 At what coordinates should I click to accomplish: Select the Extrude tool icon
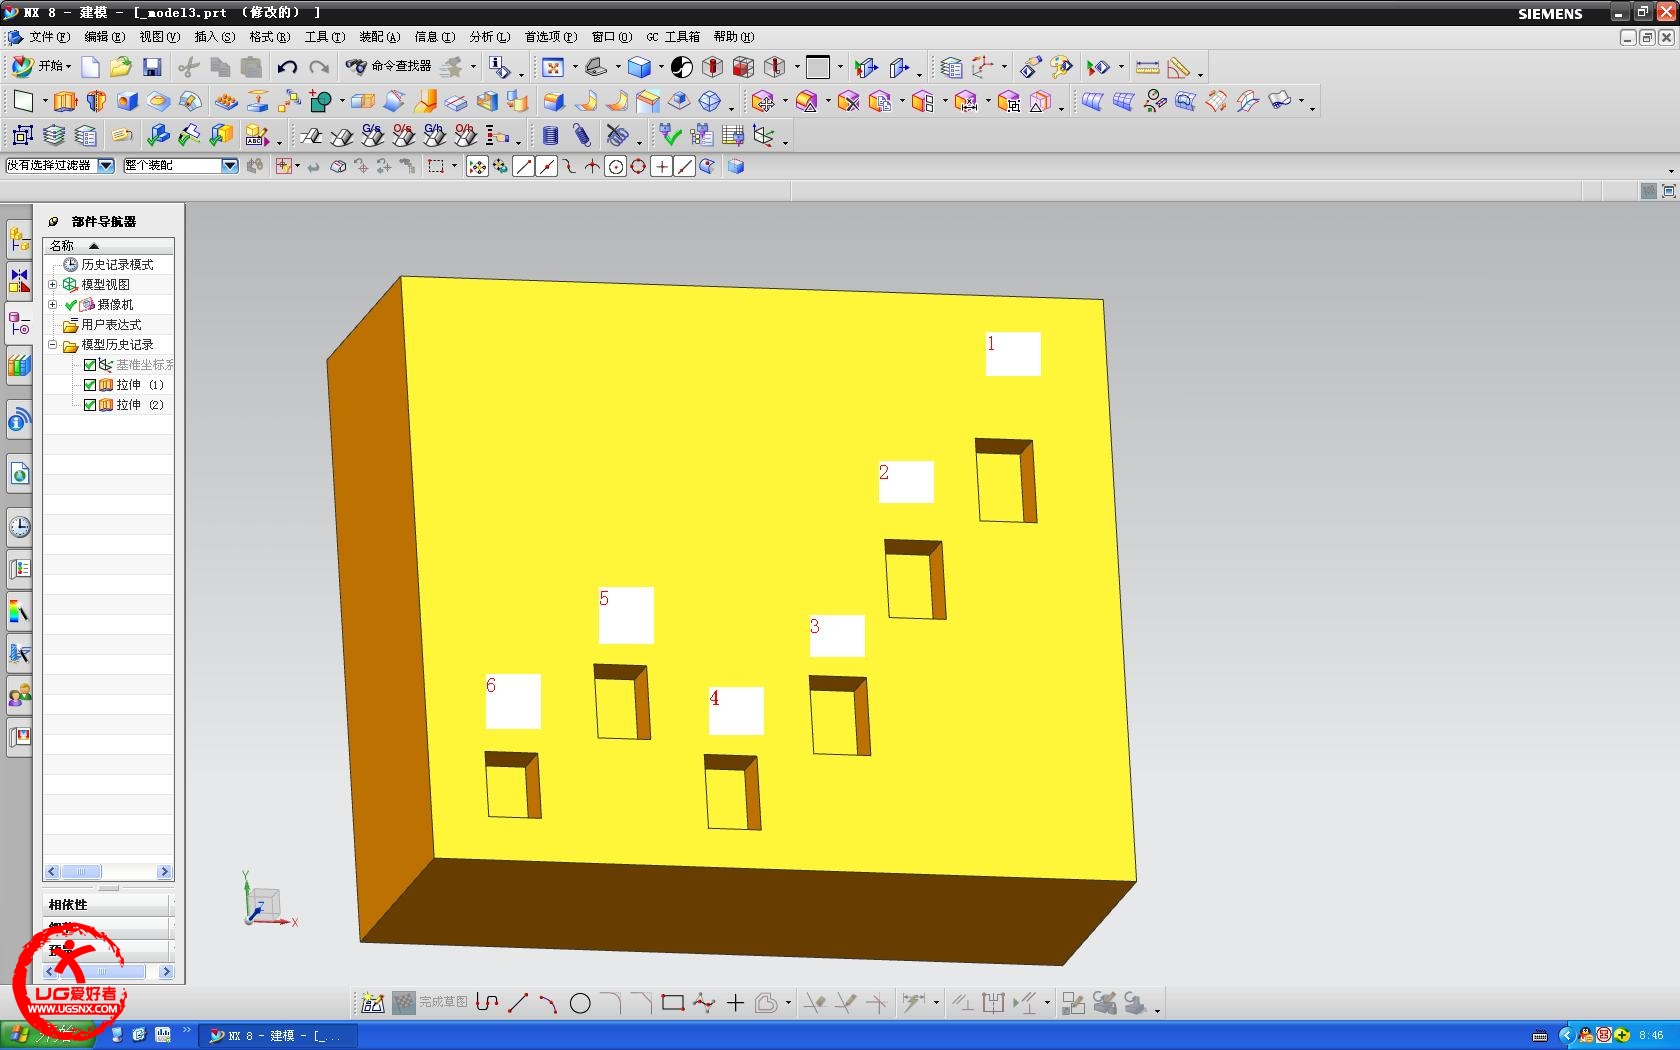point(65,101)
